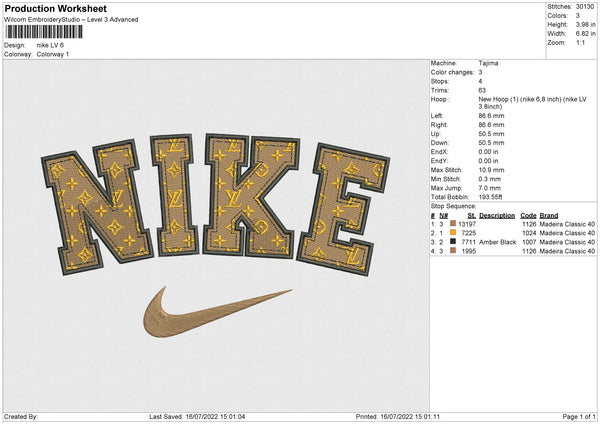
Task: Click the Total Bobbin value 193.55ft
Action: point(491,197)
